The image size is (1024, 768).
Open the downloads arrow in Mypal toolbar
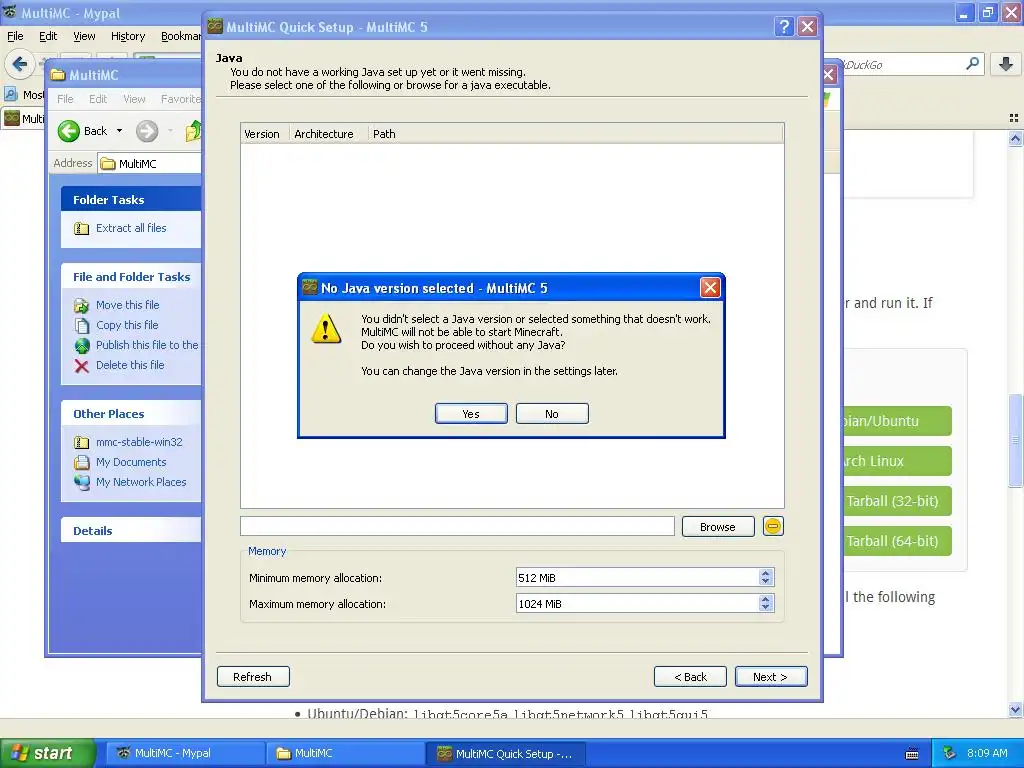[x=1006, y=64]
